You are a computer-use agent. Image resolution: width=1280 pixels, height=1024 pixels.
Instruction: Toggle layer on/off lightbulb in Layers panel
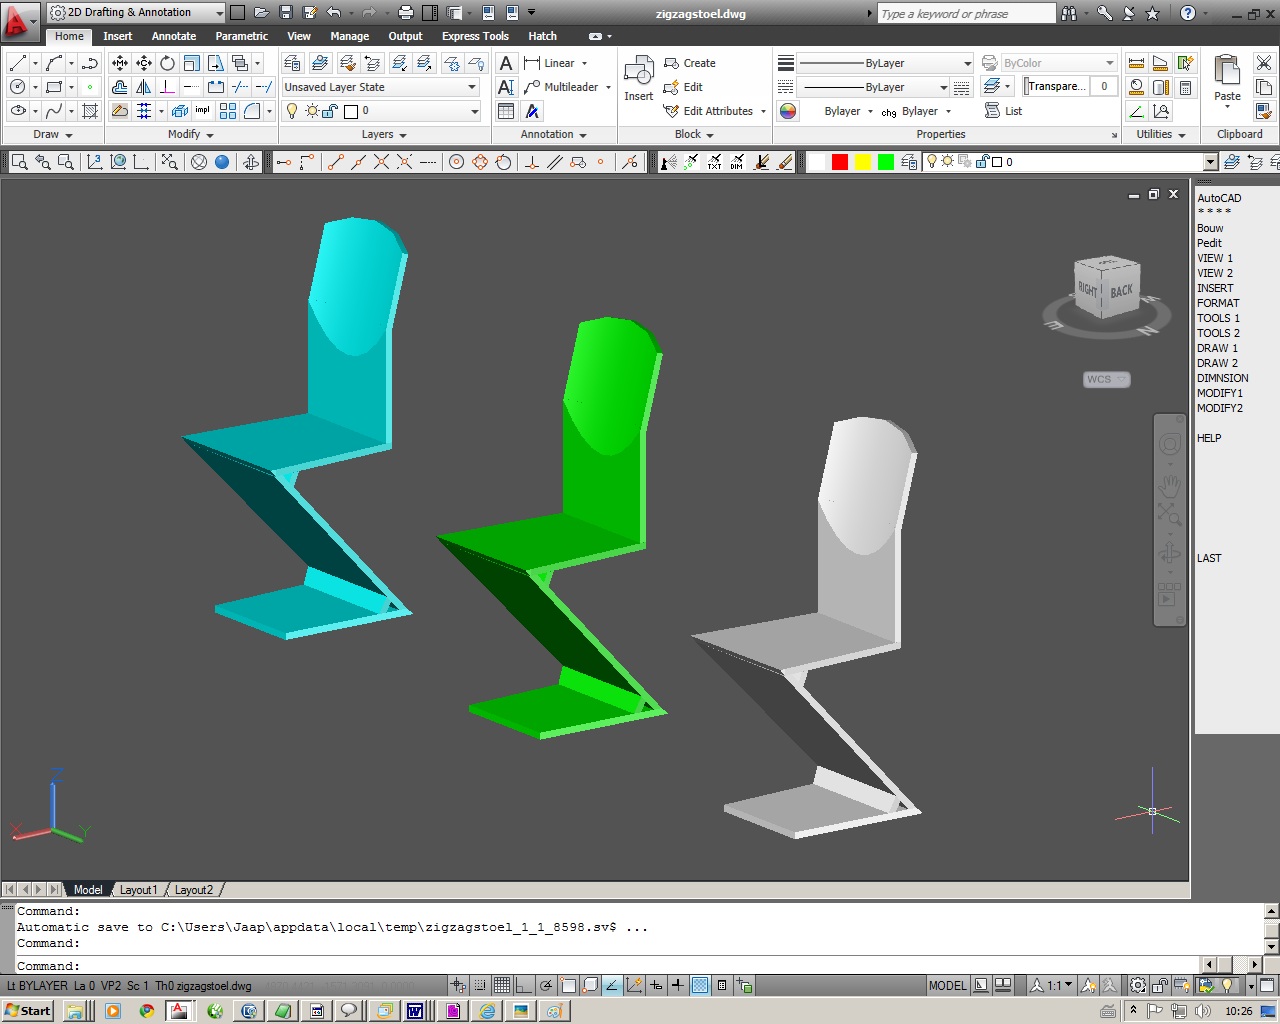click(x=292, y=111)
